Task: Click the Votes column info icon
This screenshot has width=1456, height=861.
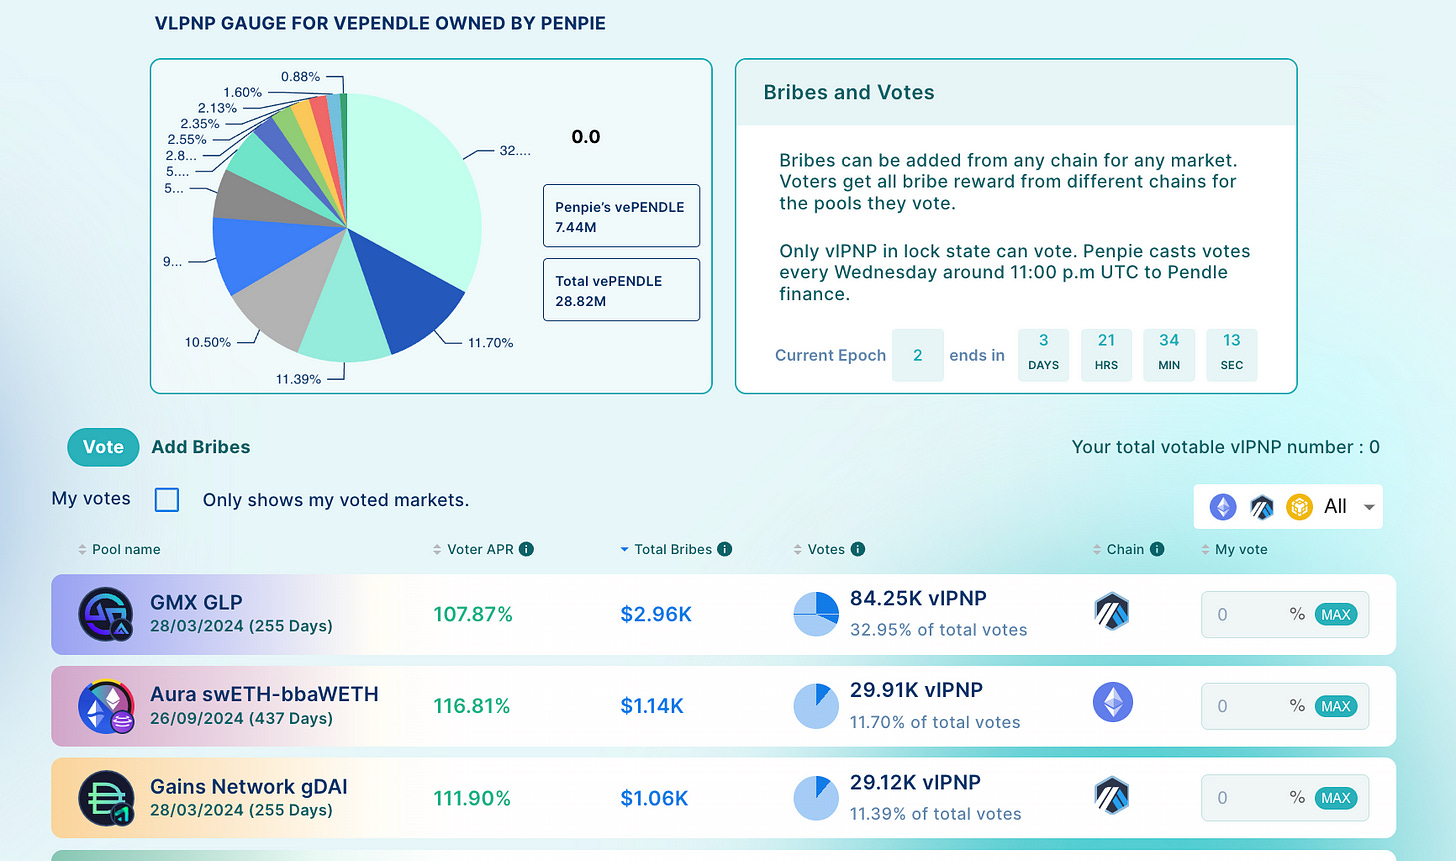Action: click(858, 549)
